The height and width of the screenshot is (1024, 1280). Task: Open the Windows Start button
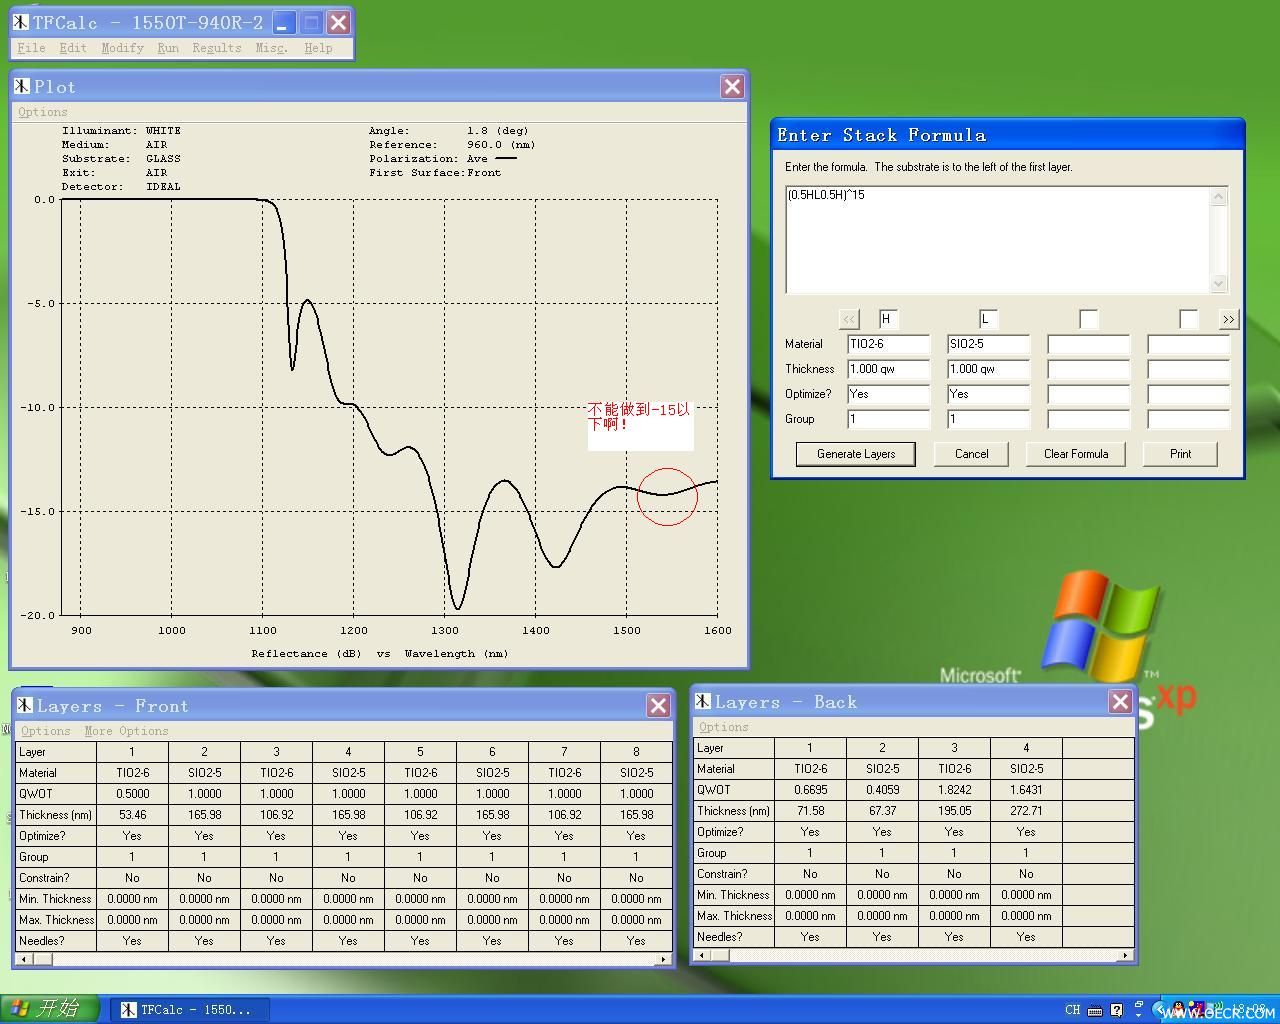tap(50, 1008)
